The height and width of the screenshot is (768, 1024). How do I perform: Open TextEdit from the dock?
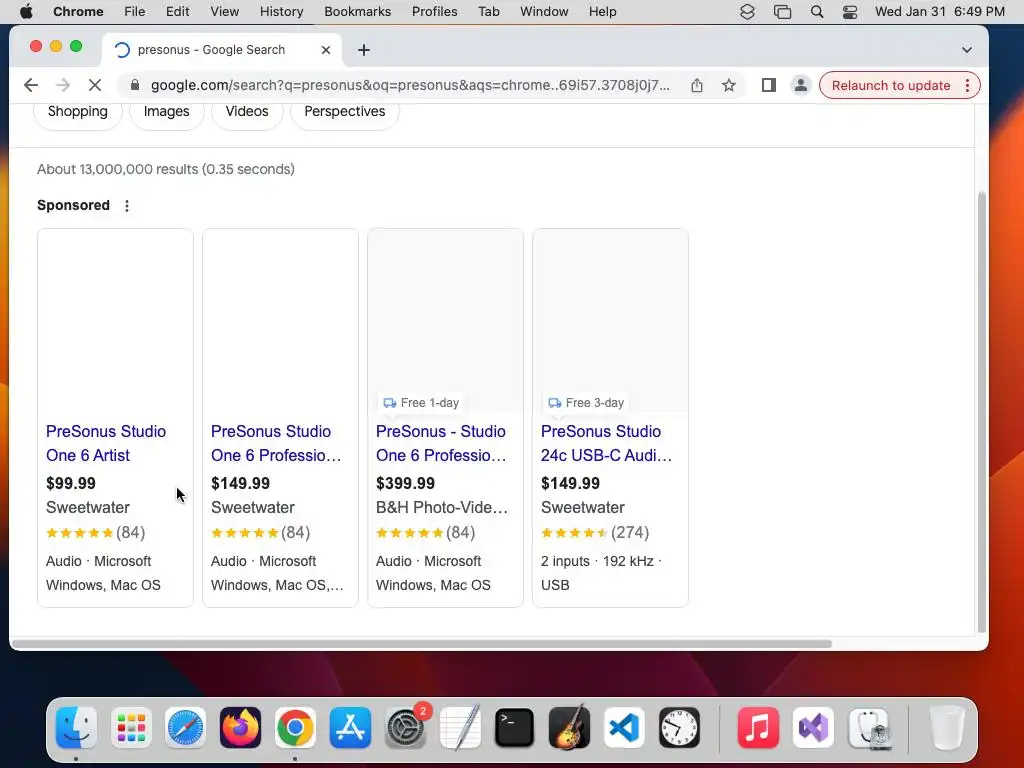[460, 728]
